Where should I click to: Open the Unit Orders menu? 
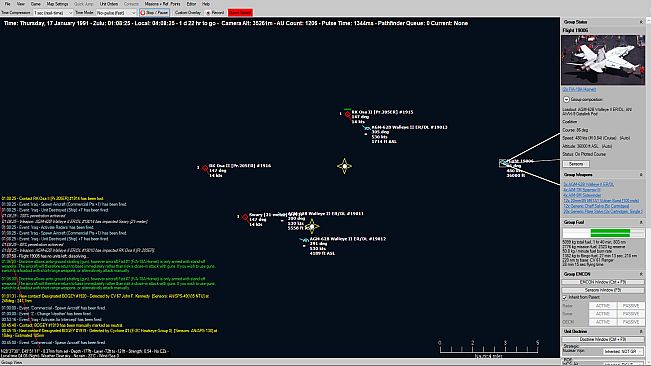(109, 4)
